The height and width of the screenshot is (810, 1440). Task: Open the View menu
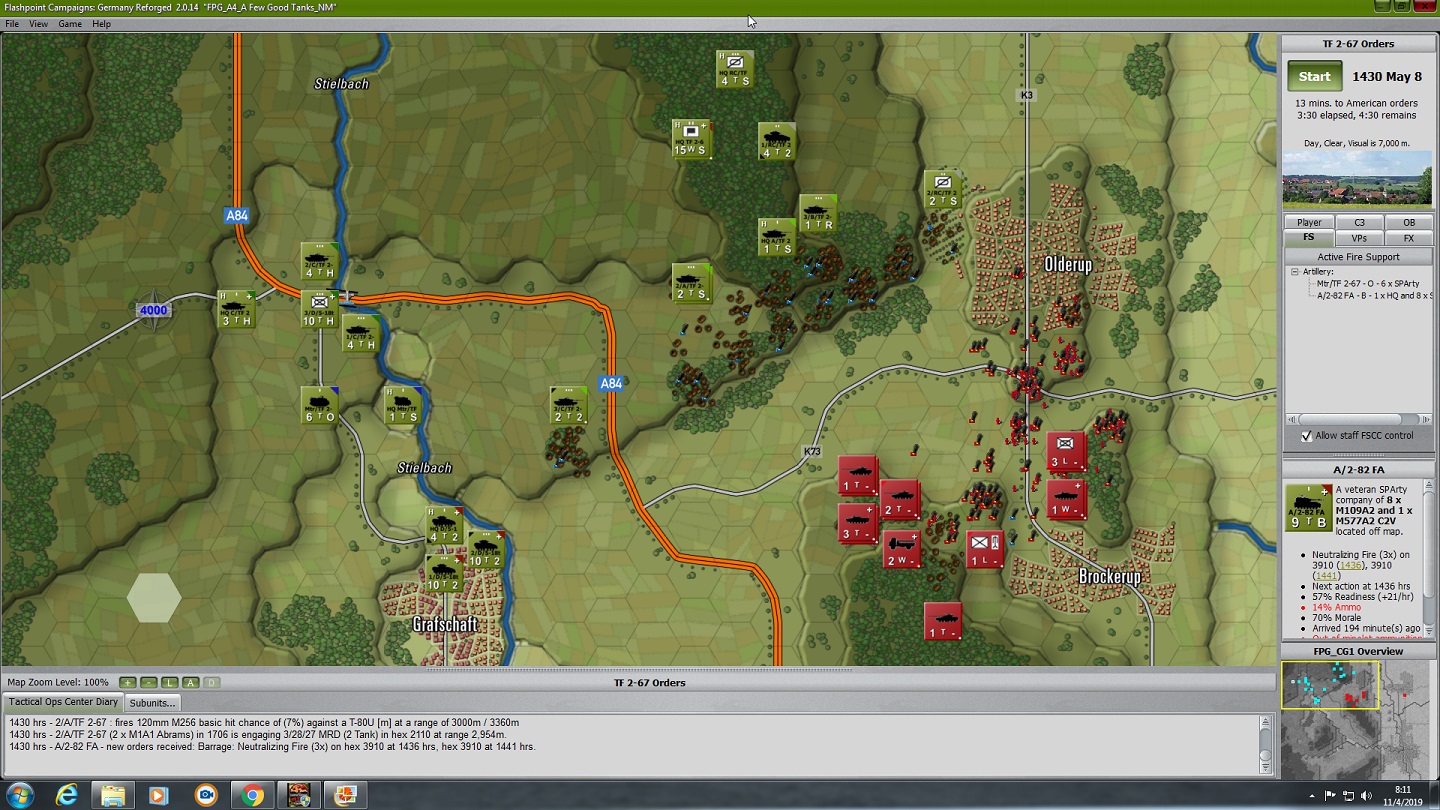[38, 24]
